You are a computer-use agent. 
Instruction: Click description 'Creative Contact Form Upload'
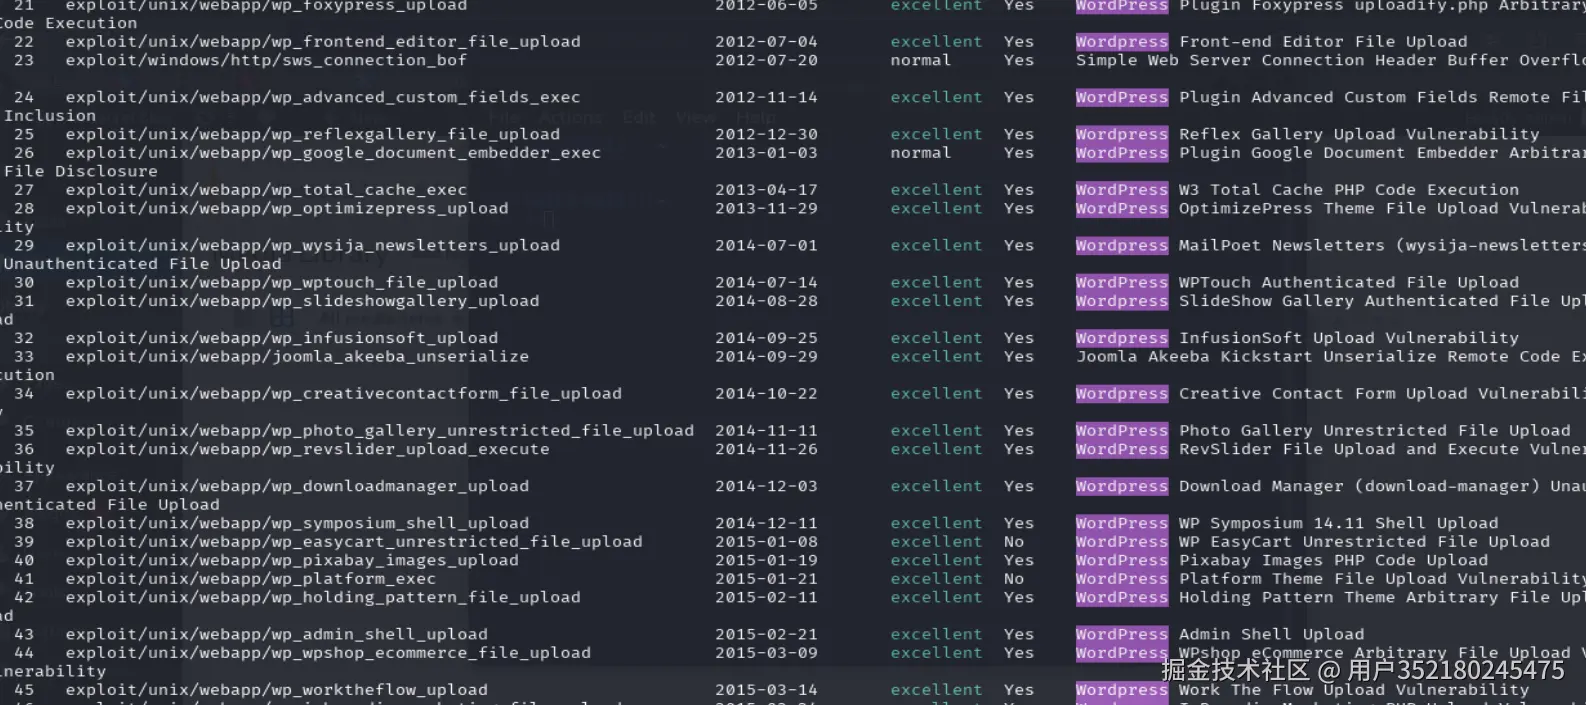tap(1323, 393)
